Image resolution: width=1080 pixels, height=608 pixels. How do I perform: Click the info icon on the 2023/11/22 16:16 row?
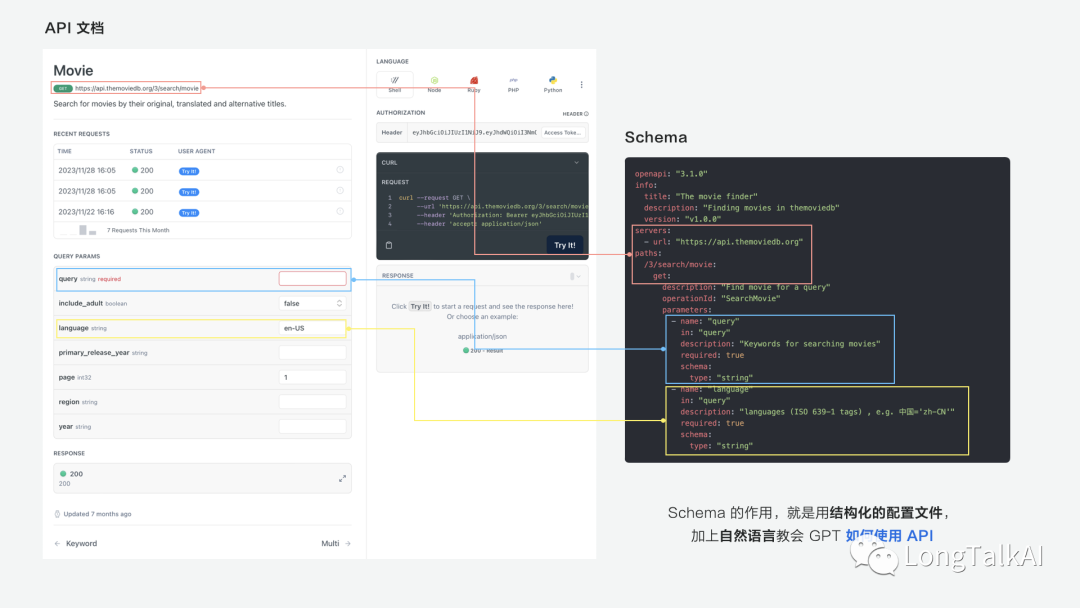[x=340, y=211]
